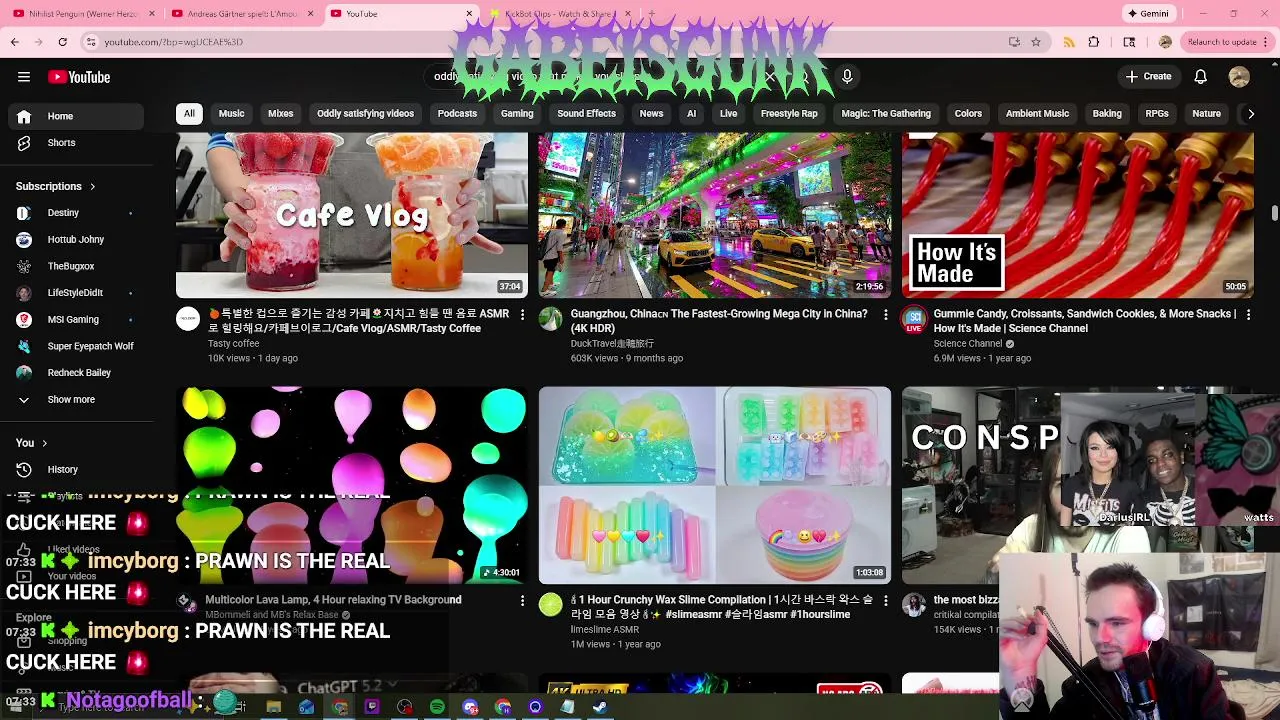
Task: Open more options for the Lava Lamp video
Action: [522, 600]
